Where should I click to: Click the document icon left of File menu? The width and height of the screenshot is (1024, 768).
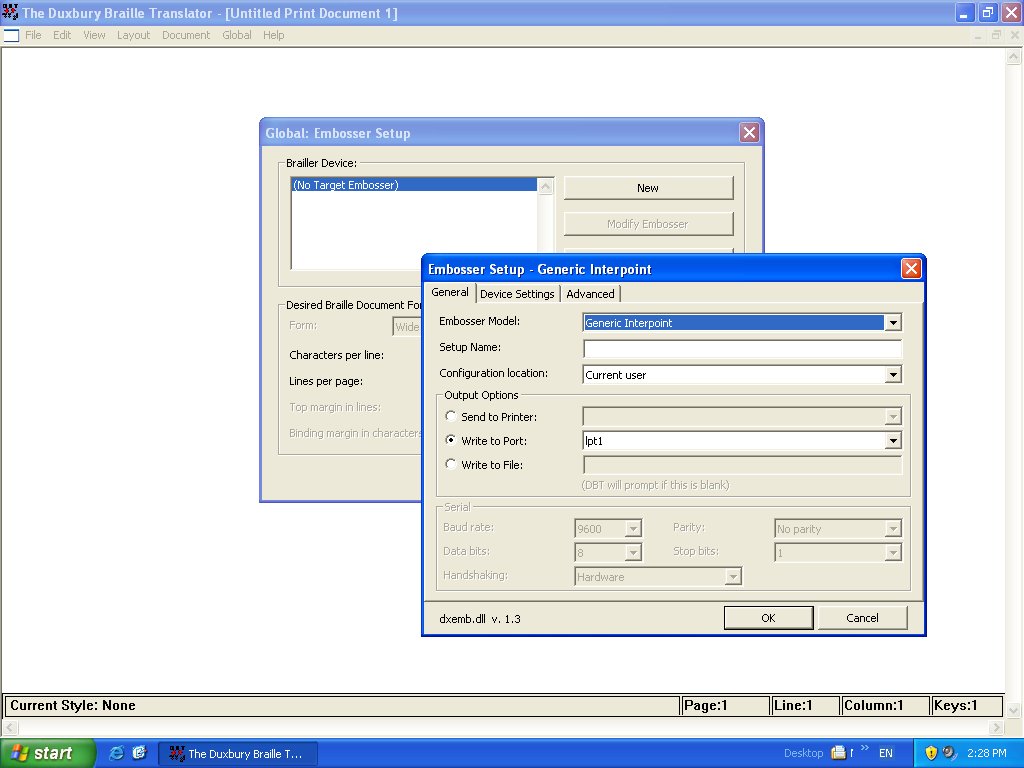[11, 35]
